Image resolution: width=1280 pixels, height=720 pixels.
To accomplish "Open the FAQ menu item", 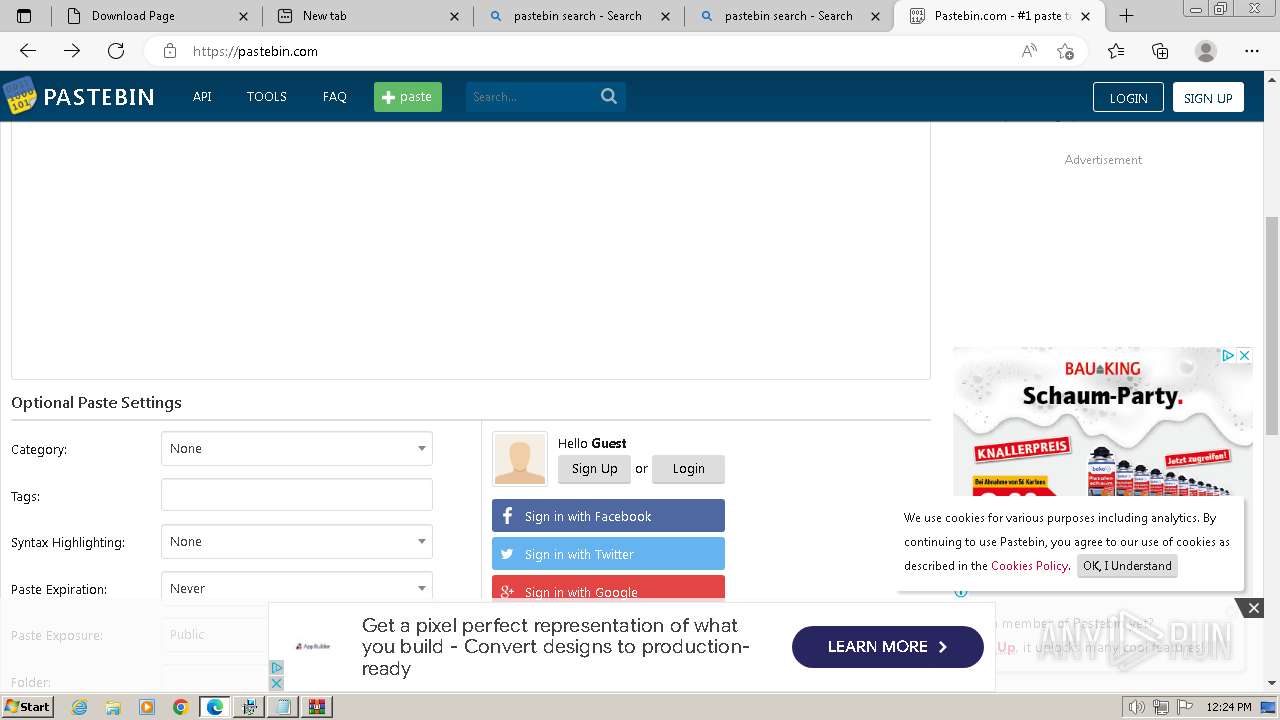I will click(335, 97).
